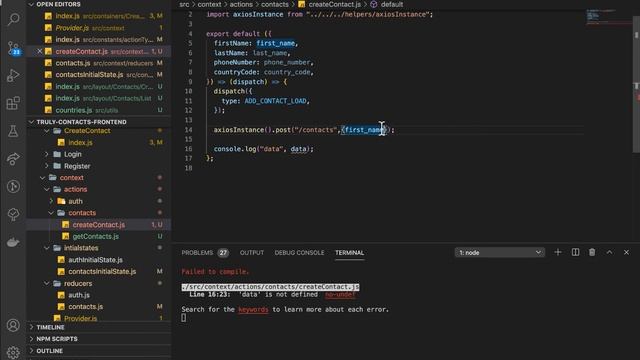Open the no-undef link in terminal
Viewport: 640px width, 360px height.
point(340,294)
